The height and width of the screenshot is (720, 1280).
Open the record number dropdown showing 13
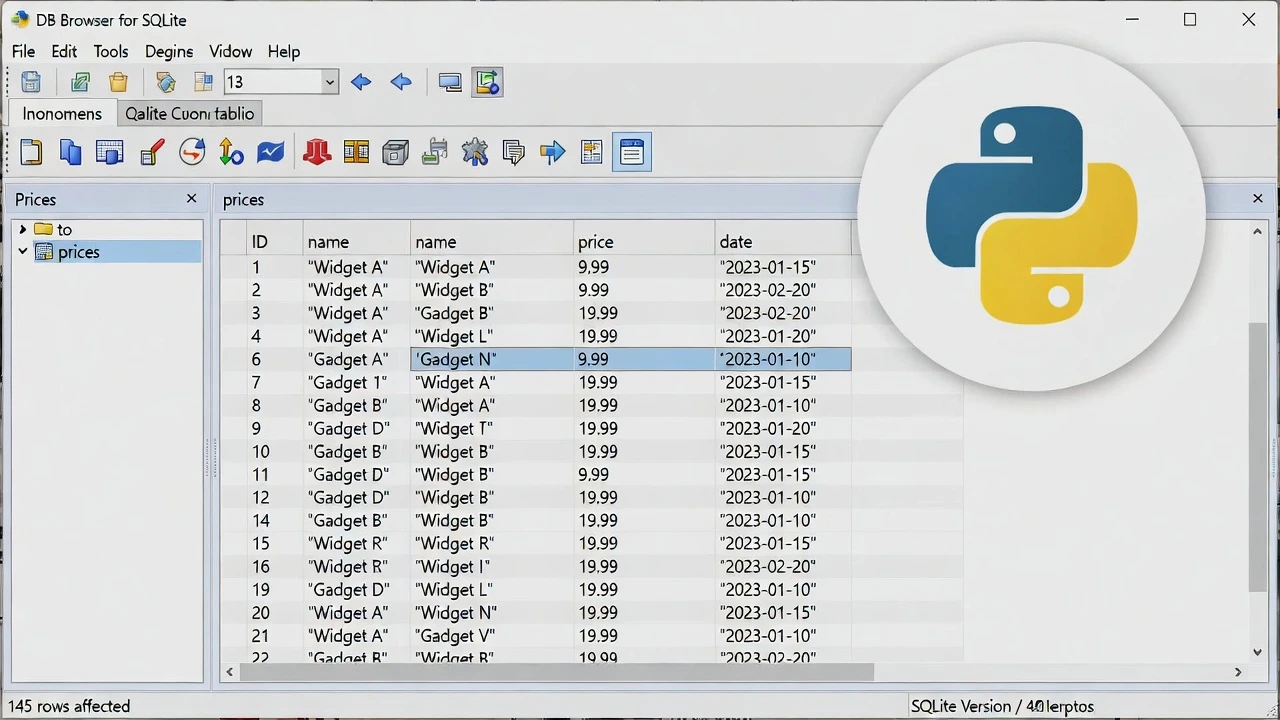pyautogui.click(x=329, y=82)
